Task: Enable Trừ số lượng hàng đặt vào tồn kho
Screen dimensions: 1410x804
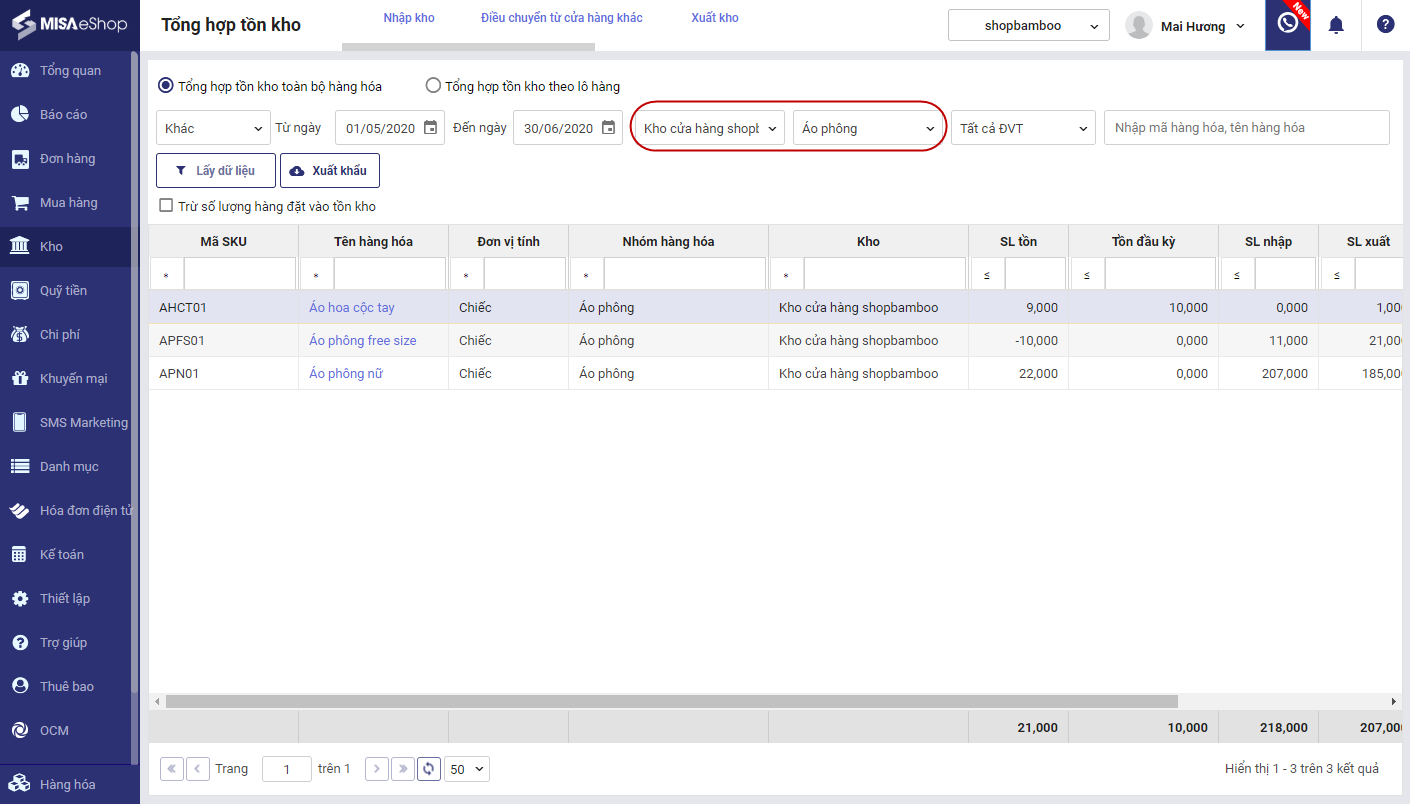Action: click(x=167, y=206)
